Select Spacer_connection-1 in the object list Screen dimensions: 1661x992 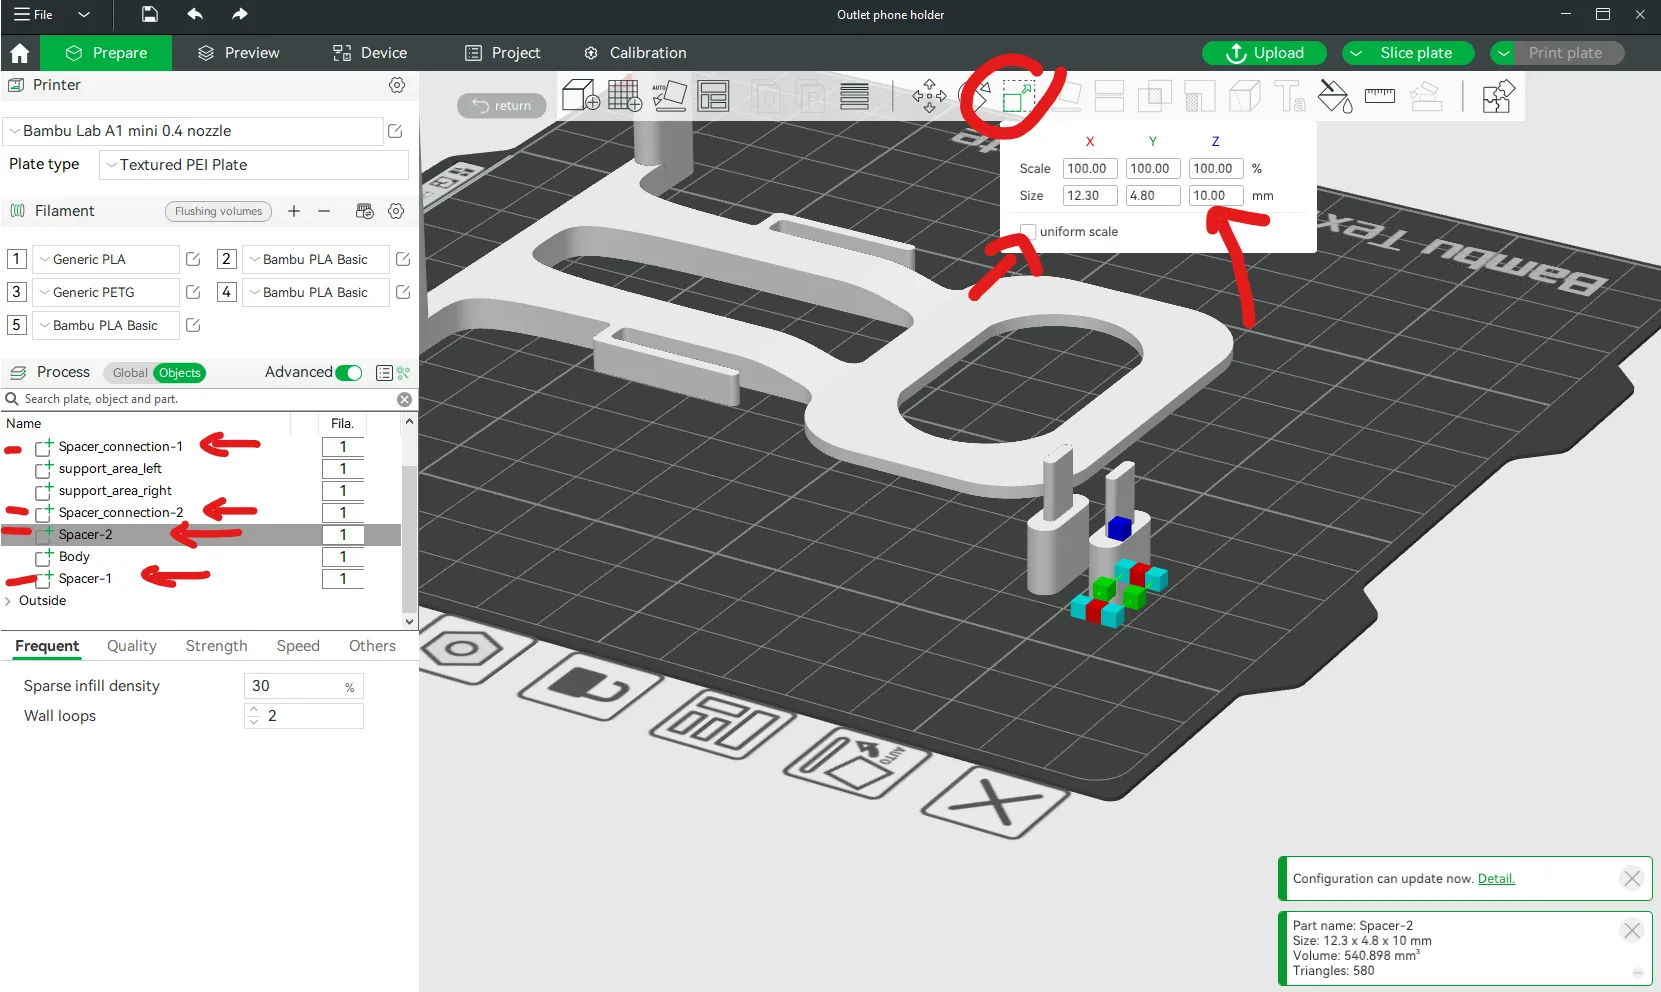pyautogui.click(x=120, y=447)
